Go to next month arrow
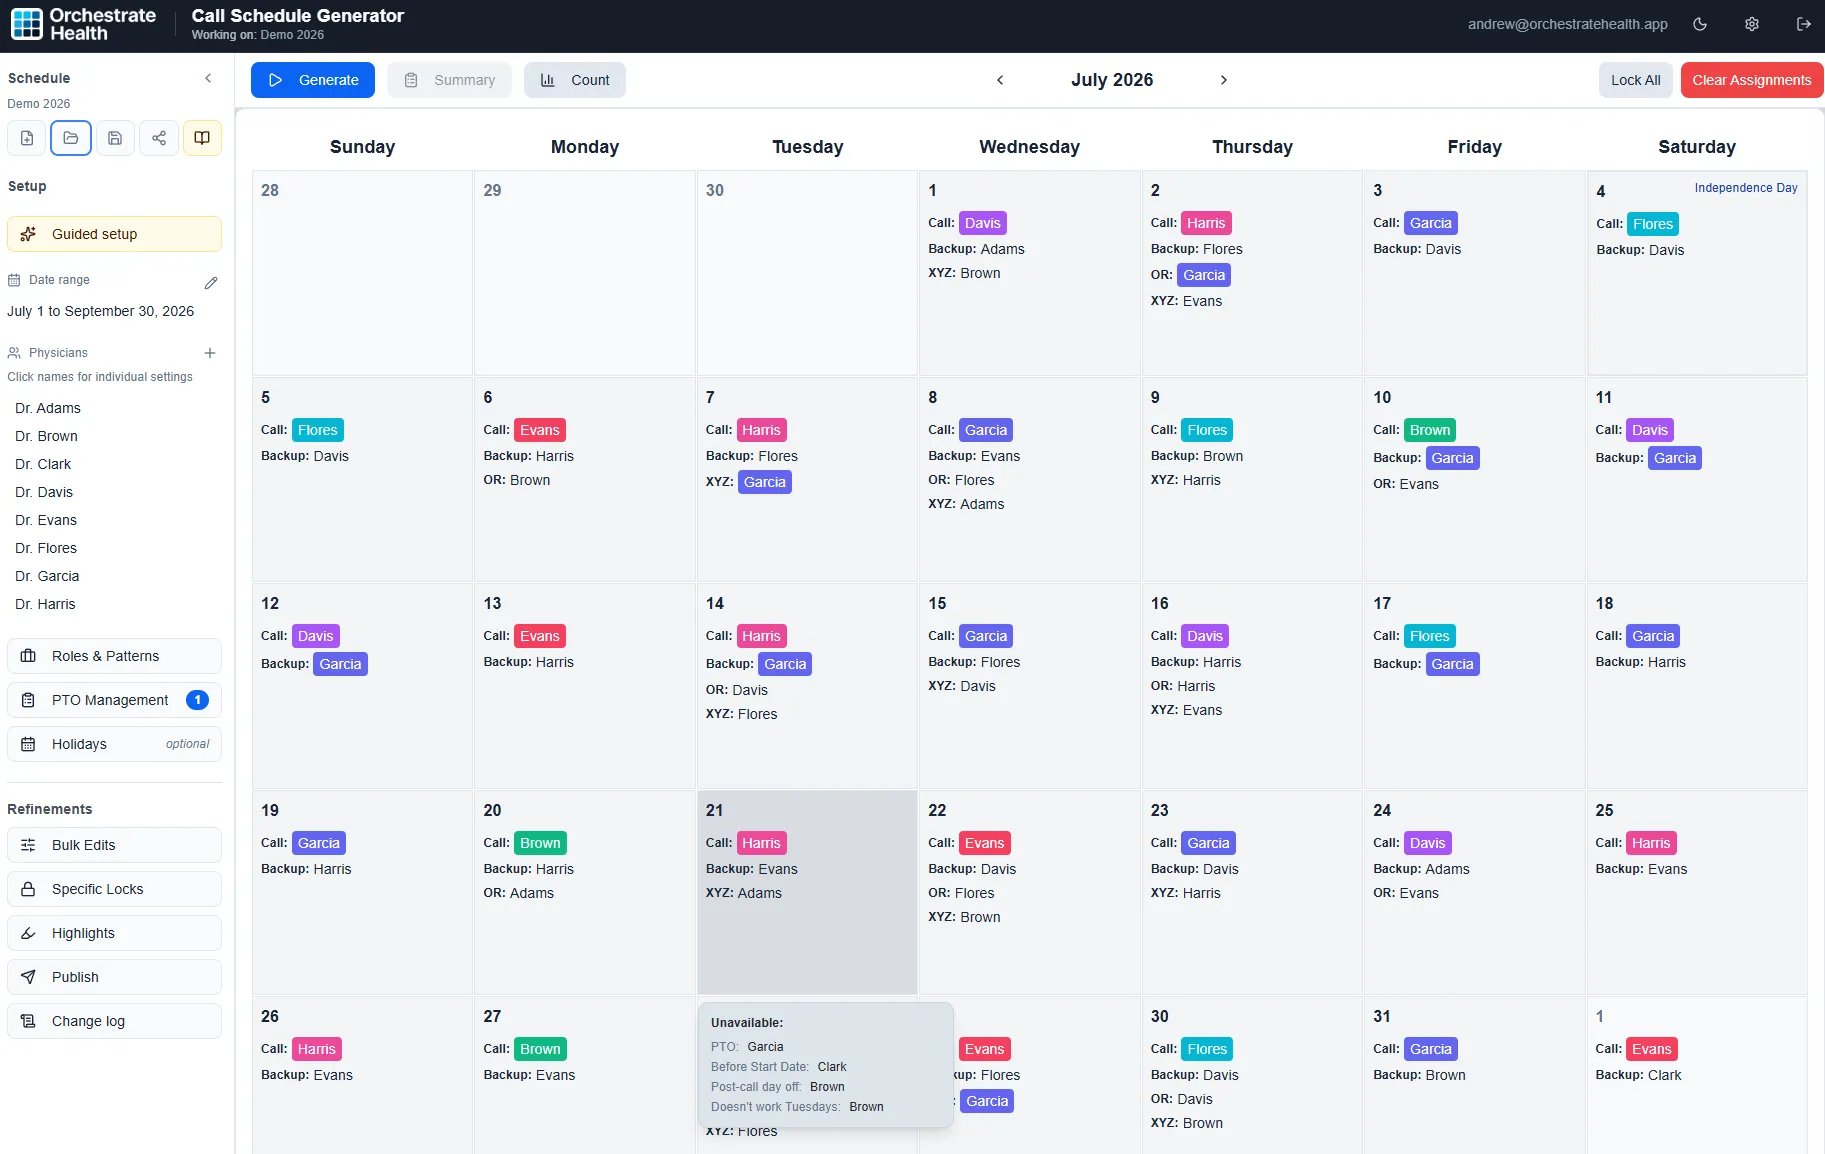1825x1154 pixels. point(1224,80)
